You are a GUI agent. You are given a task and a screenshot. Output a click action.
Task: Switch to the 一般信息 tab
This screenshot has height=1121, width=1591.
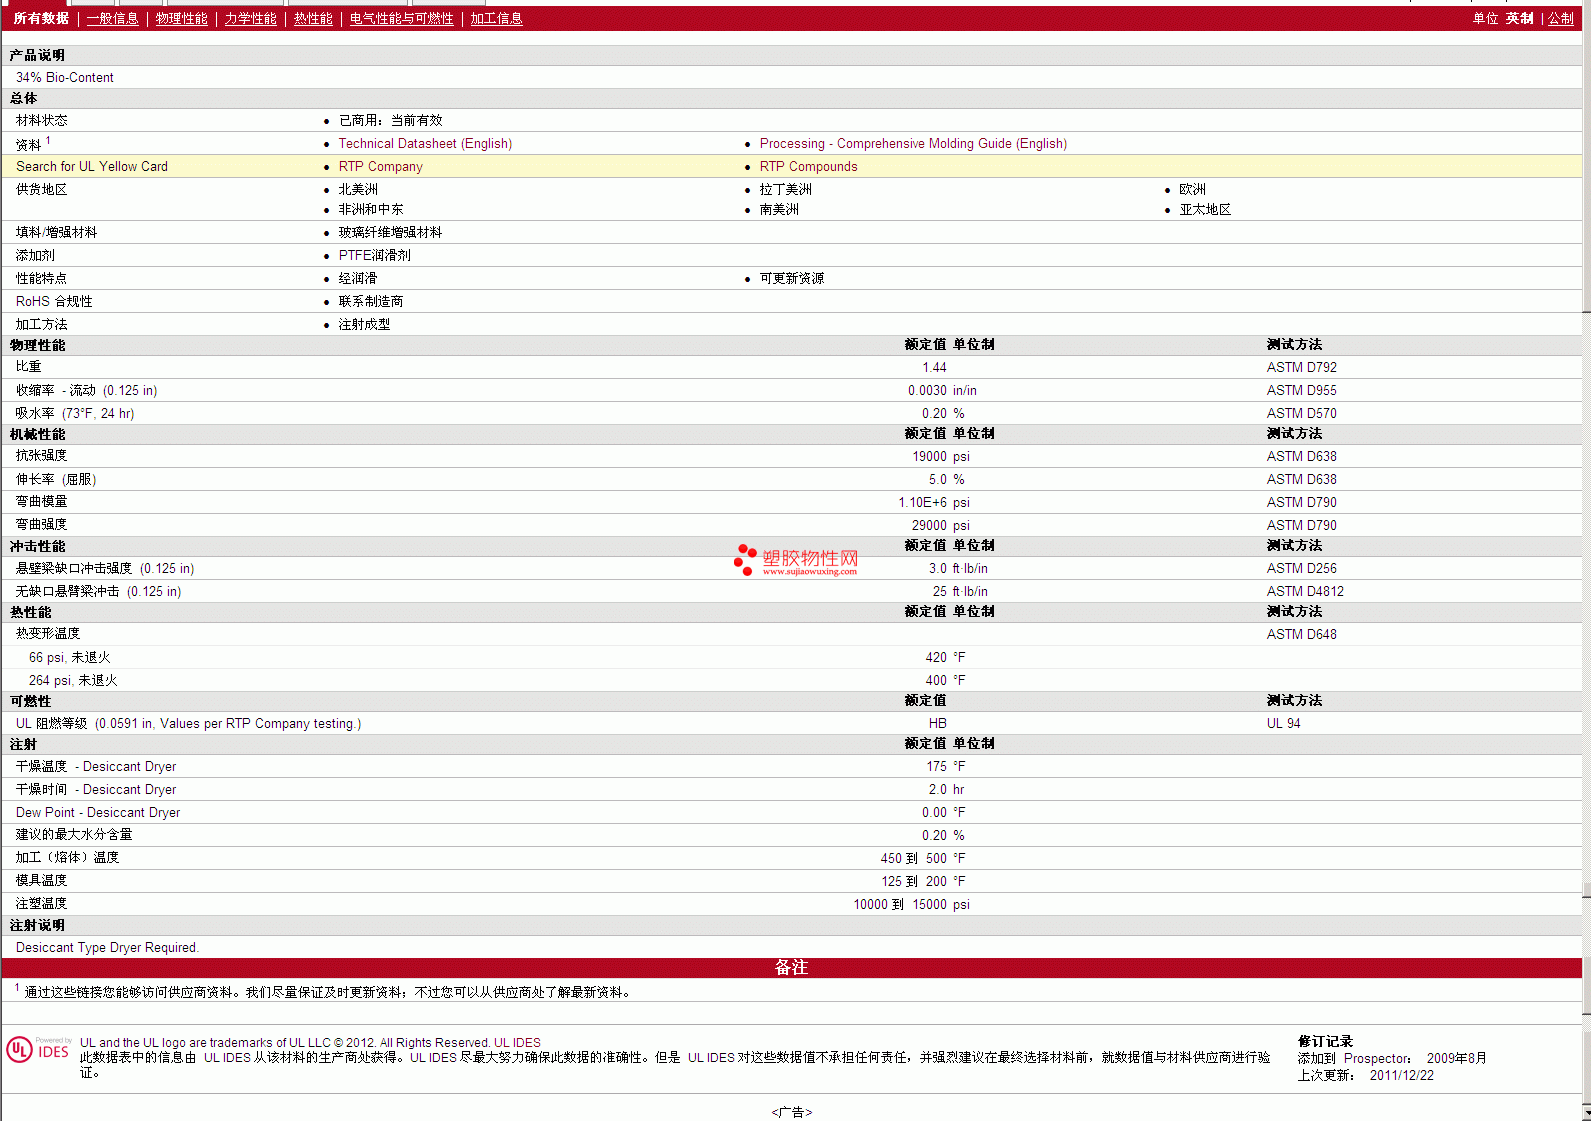pos(112,19)
